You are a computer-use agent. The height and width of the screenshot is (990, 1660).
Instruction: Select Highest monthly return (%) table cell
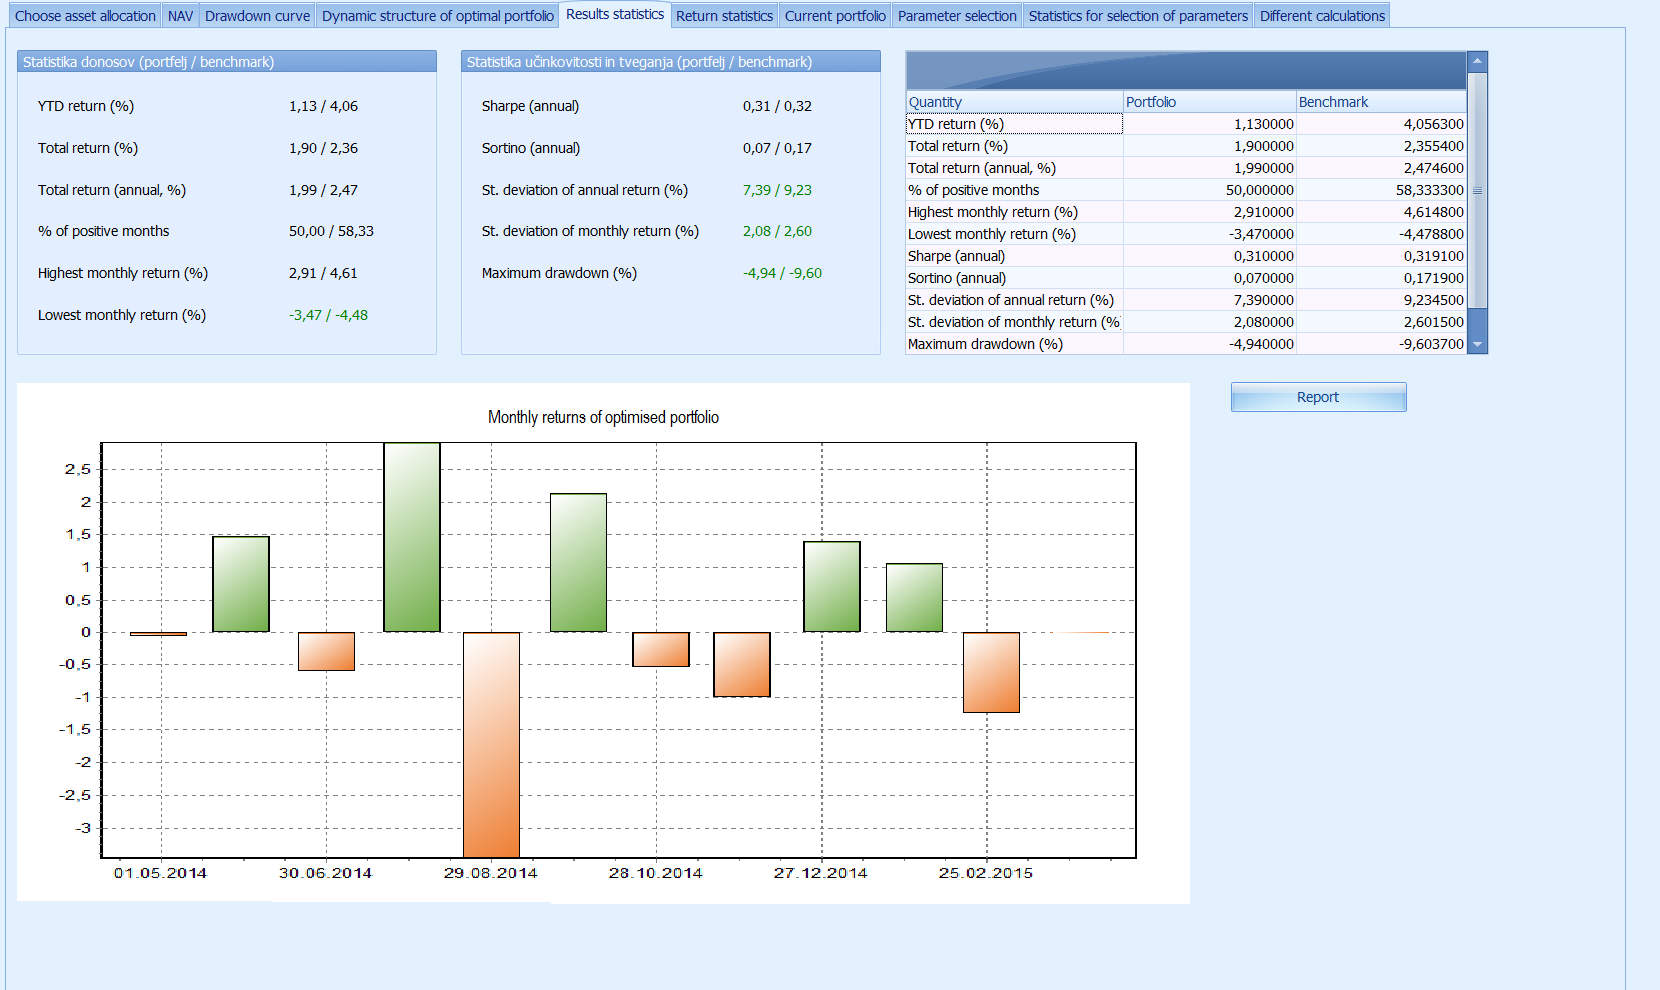1014,212
